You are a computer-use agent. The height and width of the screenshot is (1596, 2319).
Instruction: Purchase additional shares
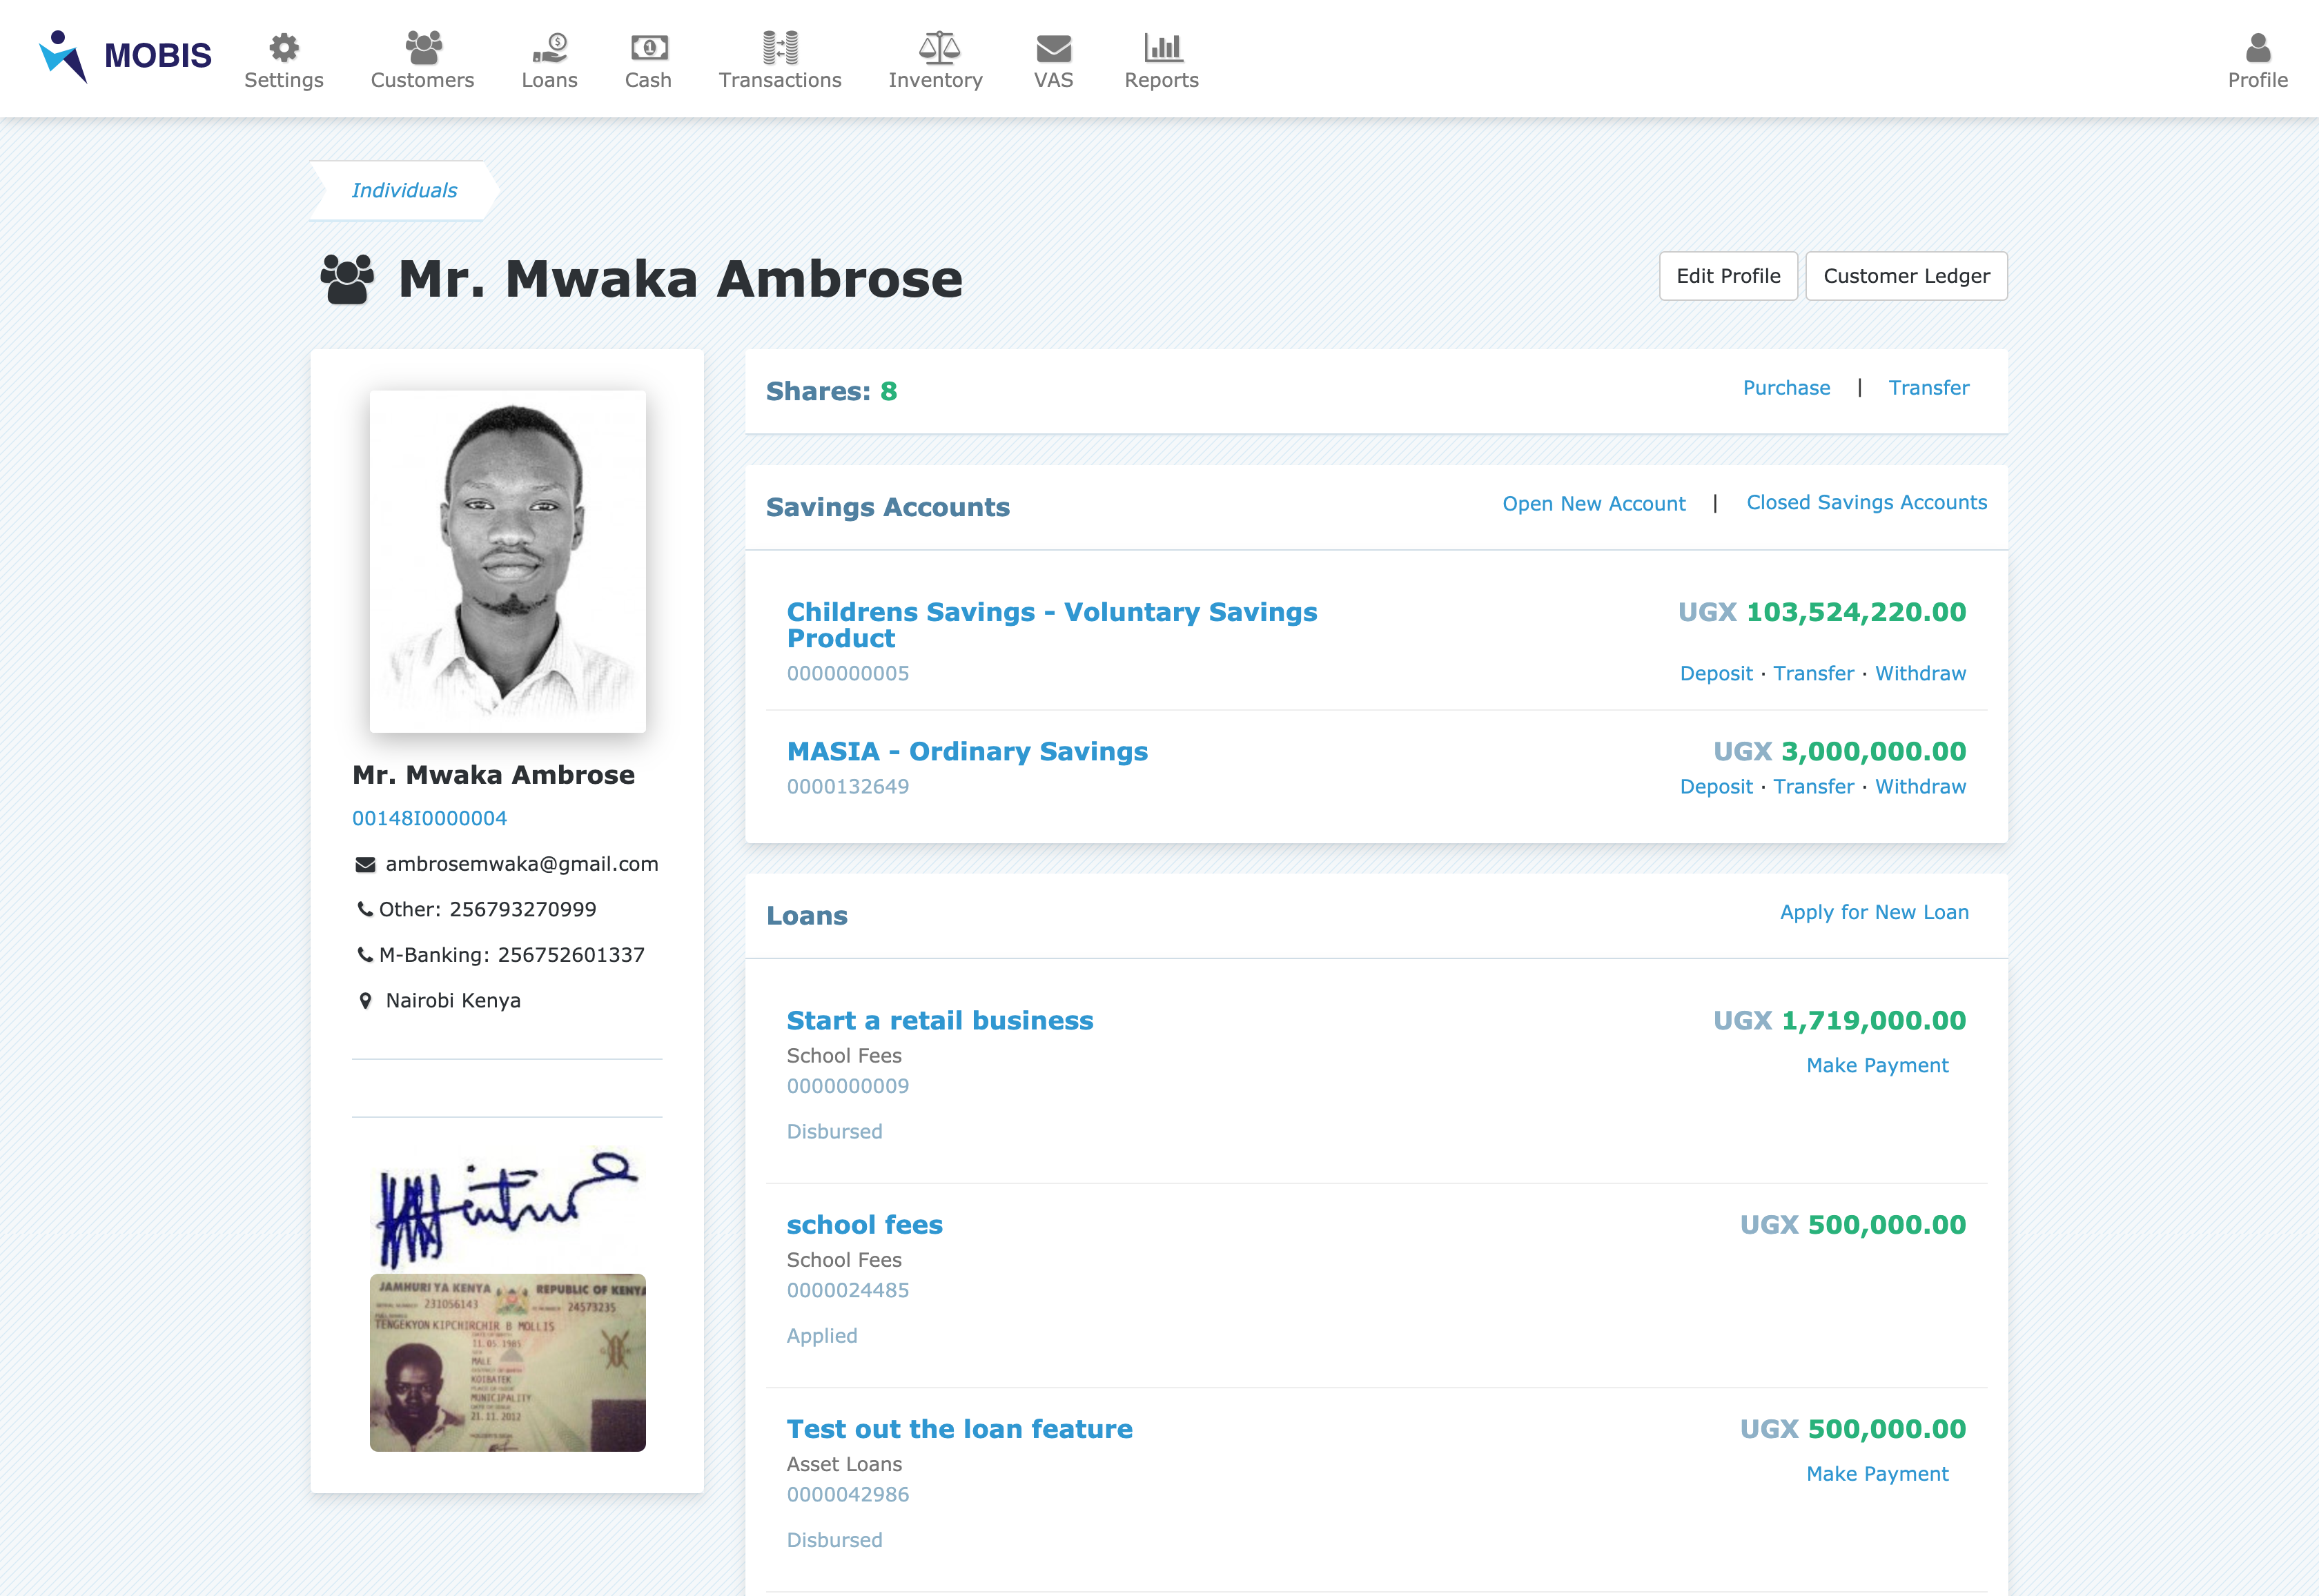point(1786,388)
